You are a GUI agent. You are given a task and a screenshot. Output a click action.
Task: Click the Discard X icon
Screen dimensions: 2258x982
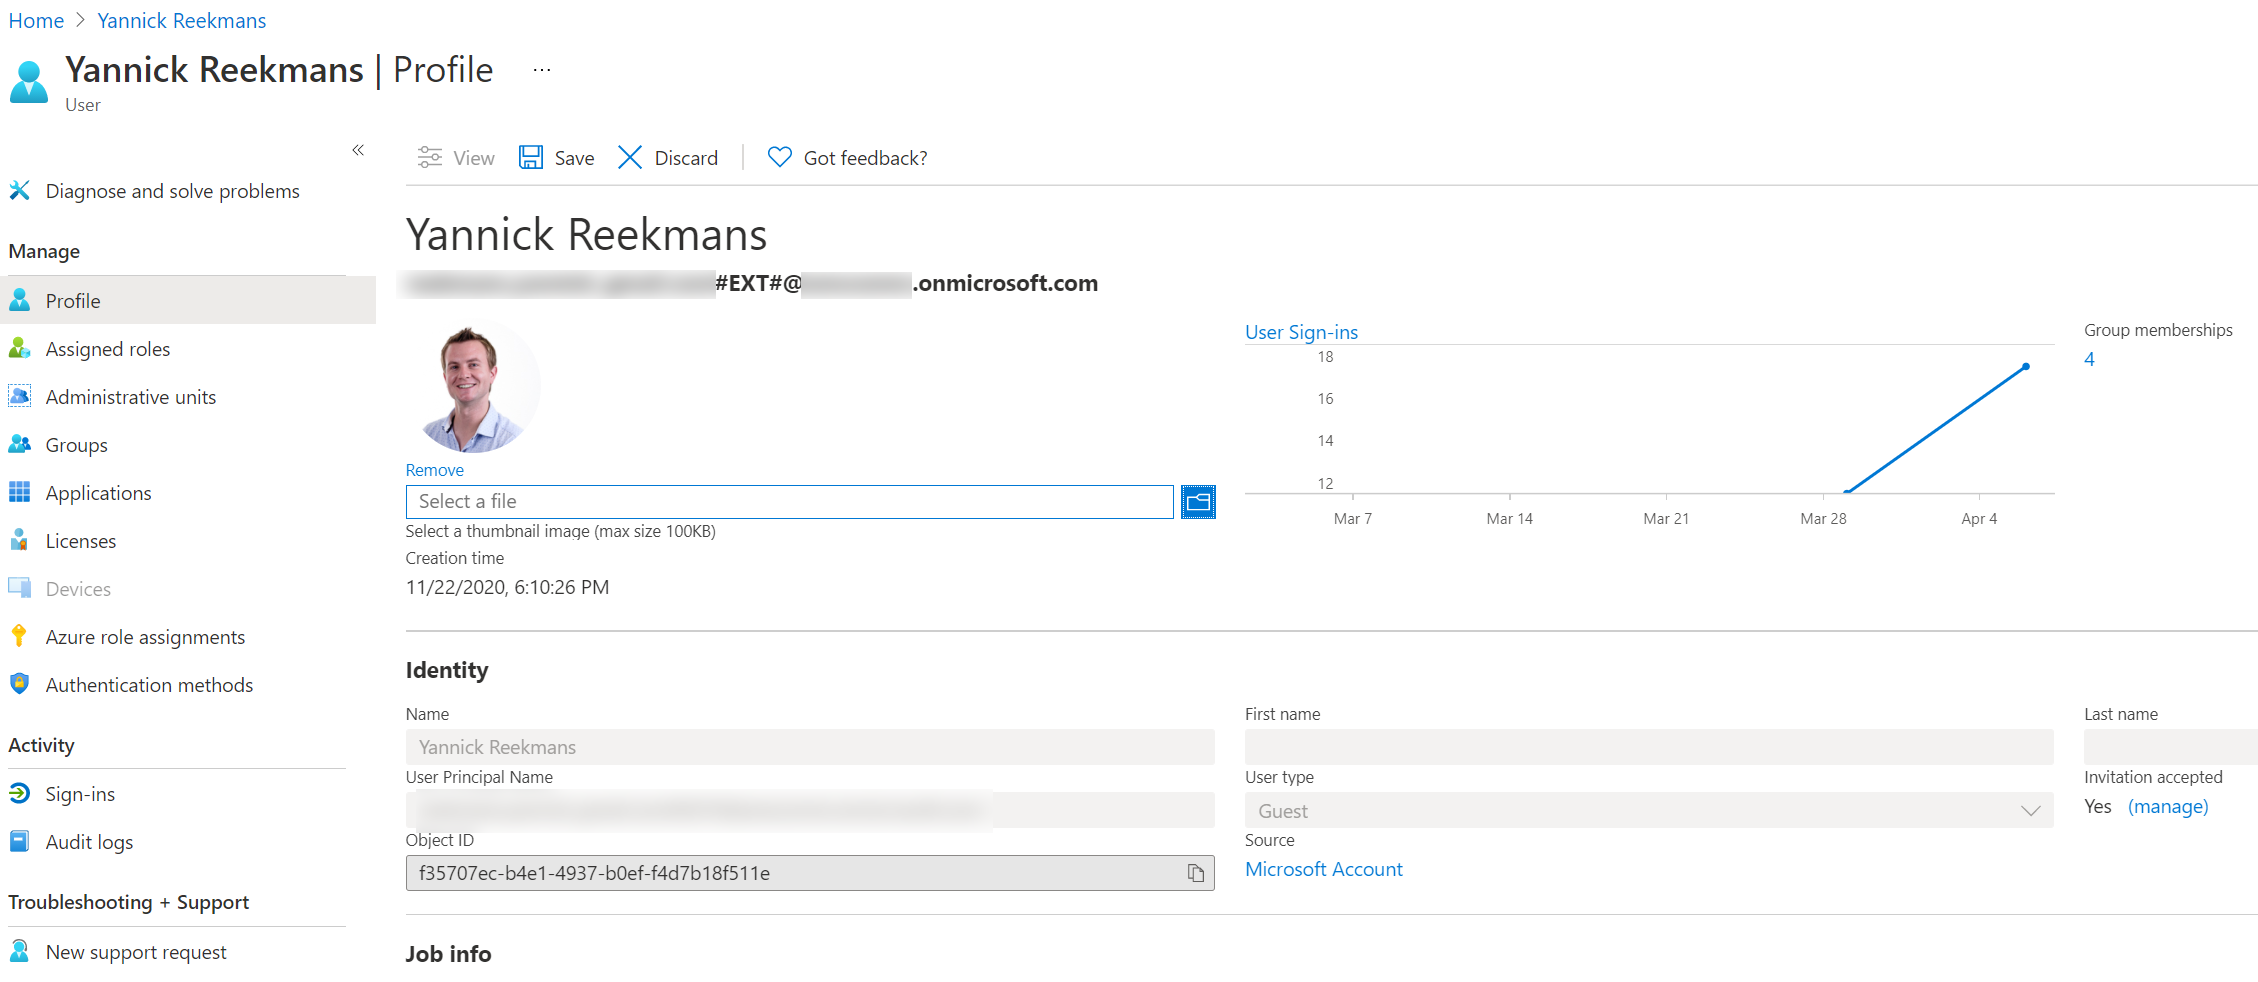pos(630,158)
